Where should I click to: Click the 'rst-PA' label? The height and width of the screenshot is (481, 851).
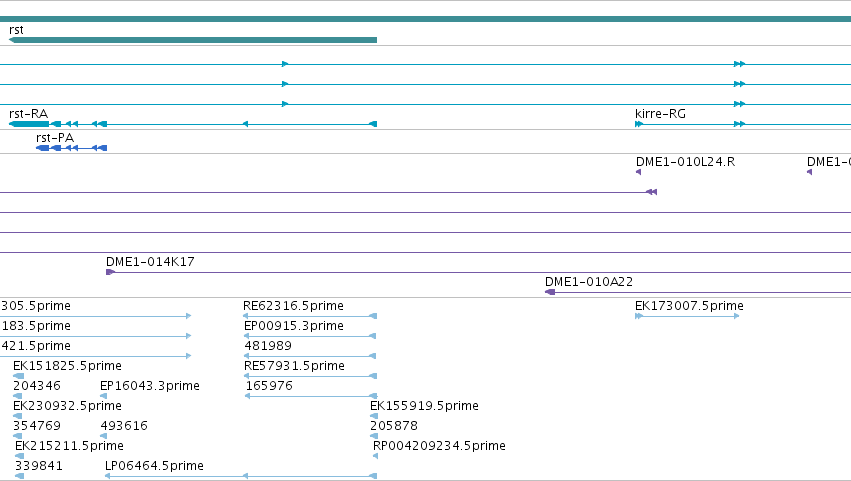click(55, 137)
